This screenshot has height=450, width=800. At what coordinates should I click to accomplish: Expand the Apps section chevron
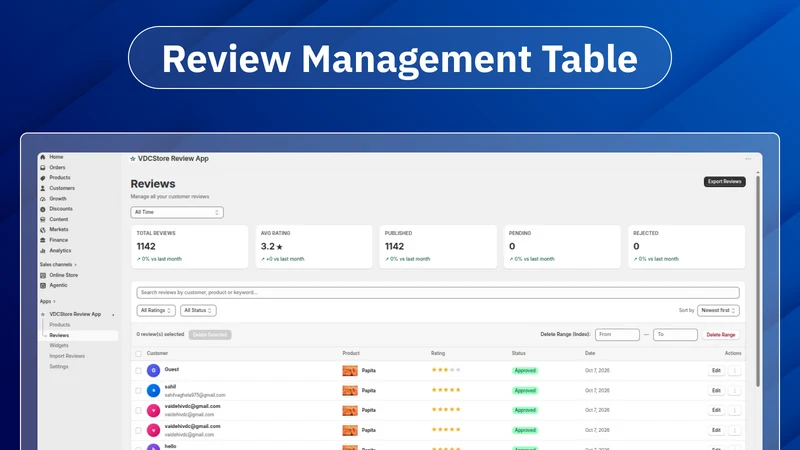tap(54, 302)
